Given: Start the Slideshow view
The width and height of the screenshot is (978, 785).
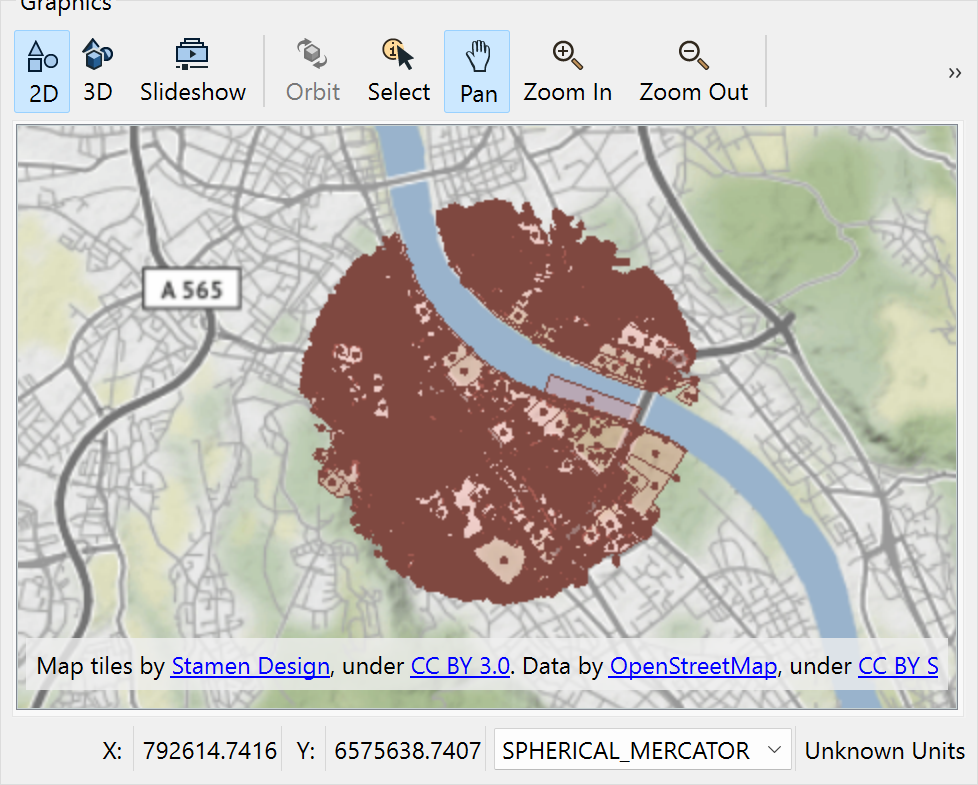Looking at the screenshot, I should tap(192, 71).
